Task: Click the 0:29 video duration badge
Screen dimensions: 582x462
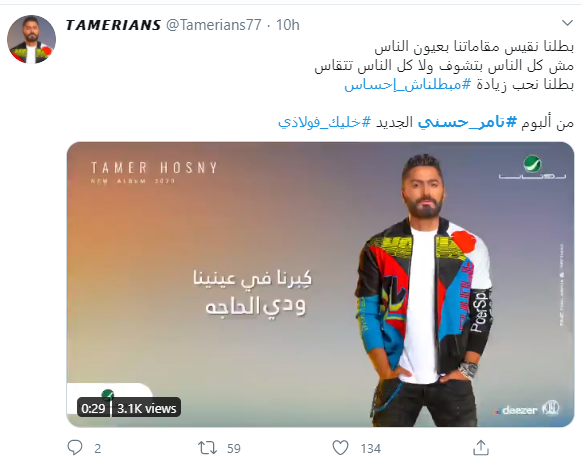Action: tap(93, 409)
